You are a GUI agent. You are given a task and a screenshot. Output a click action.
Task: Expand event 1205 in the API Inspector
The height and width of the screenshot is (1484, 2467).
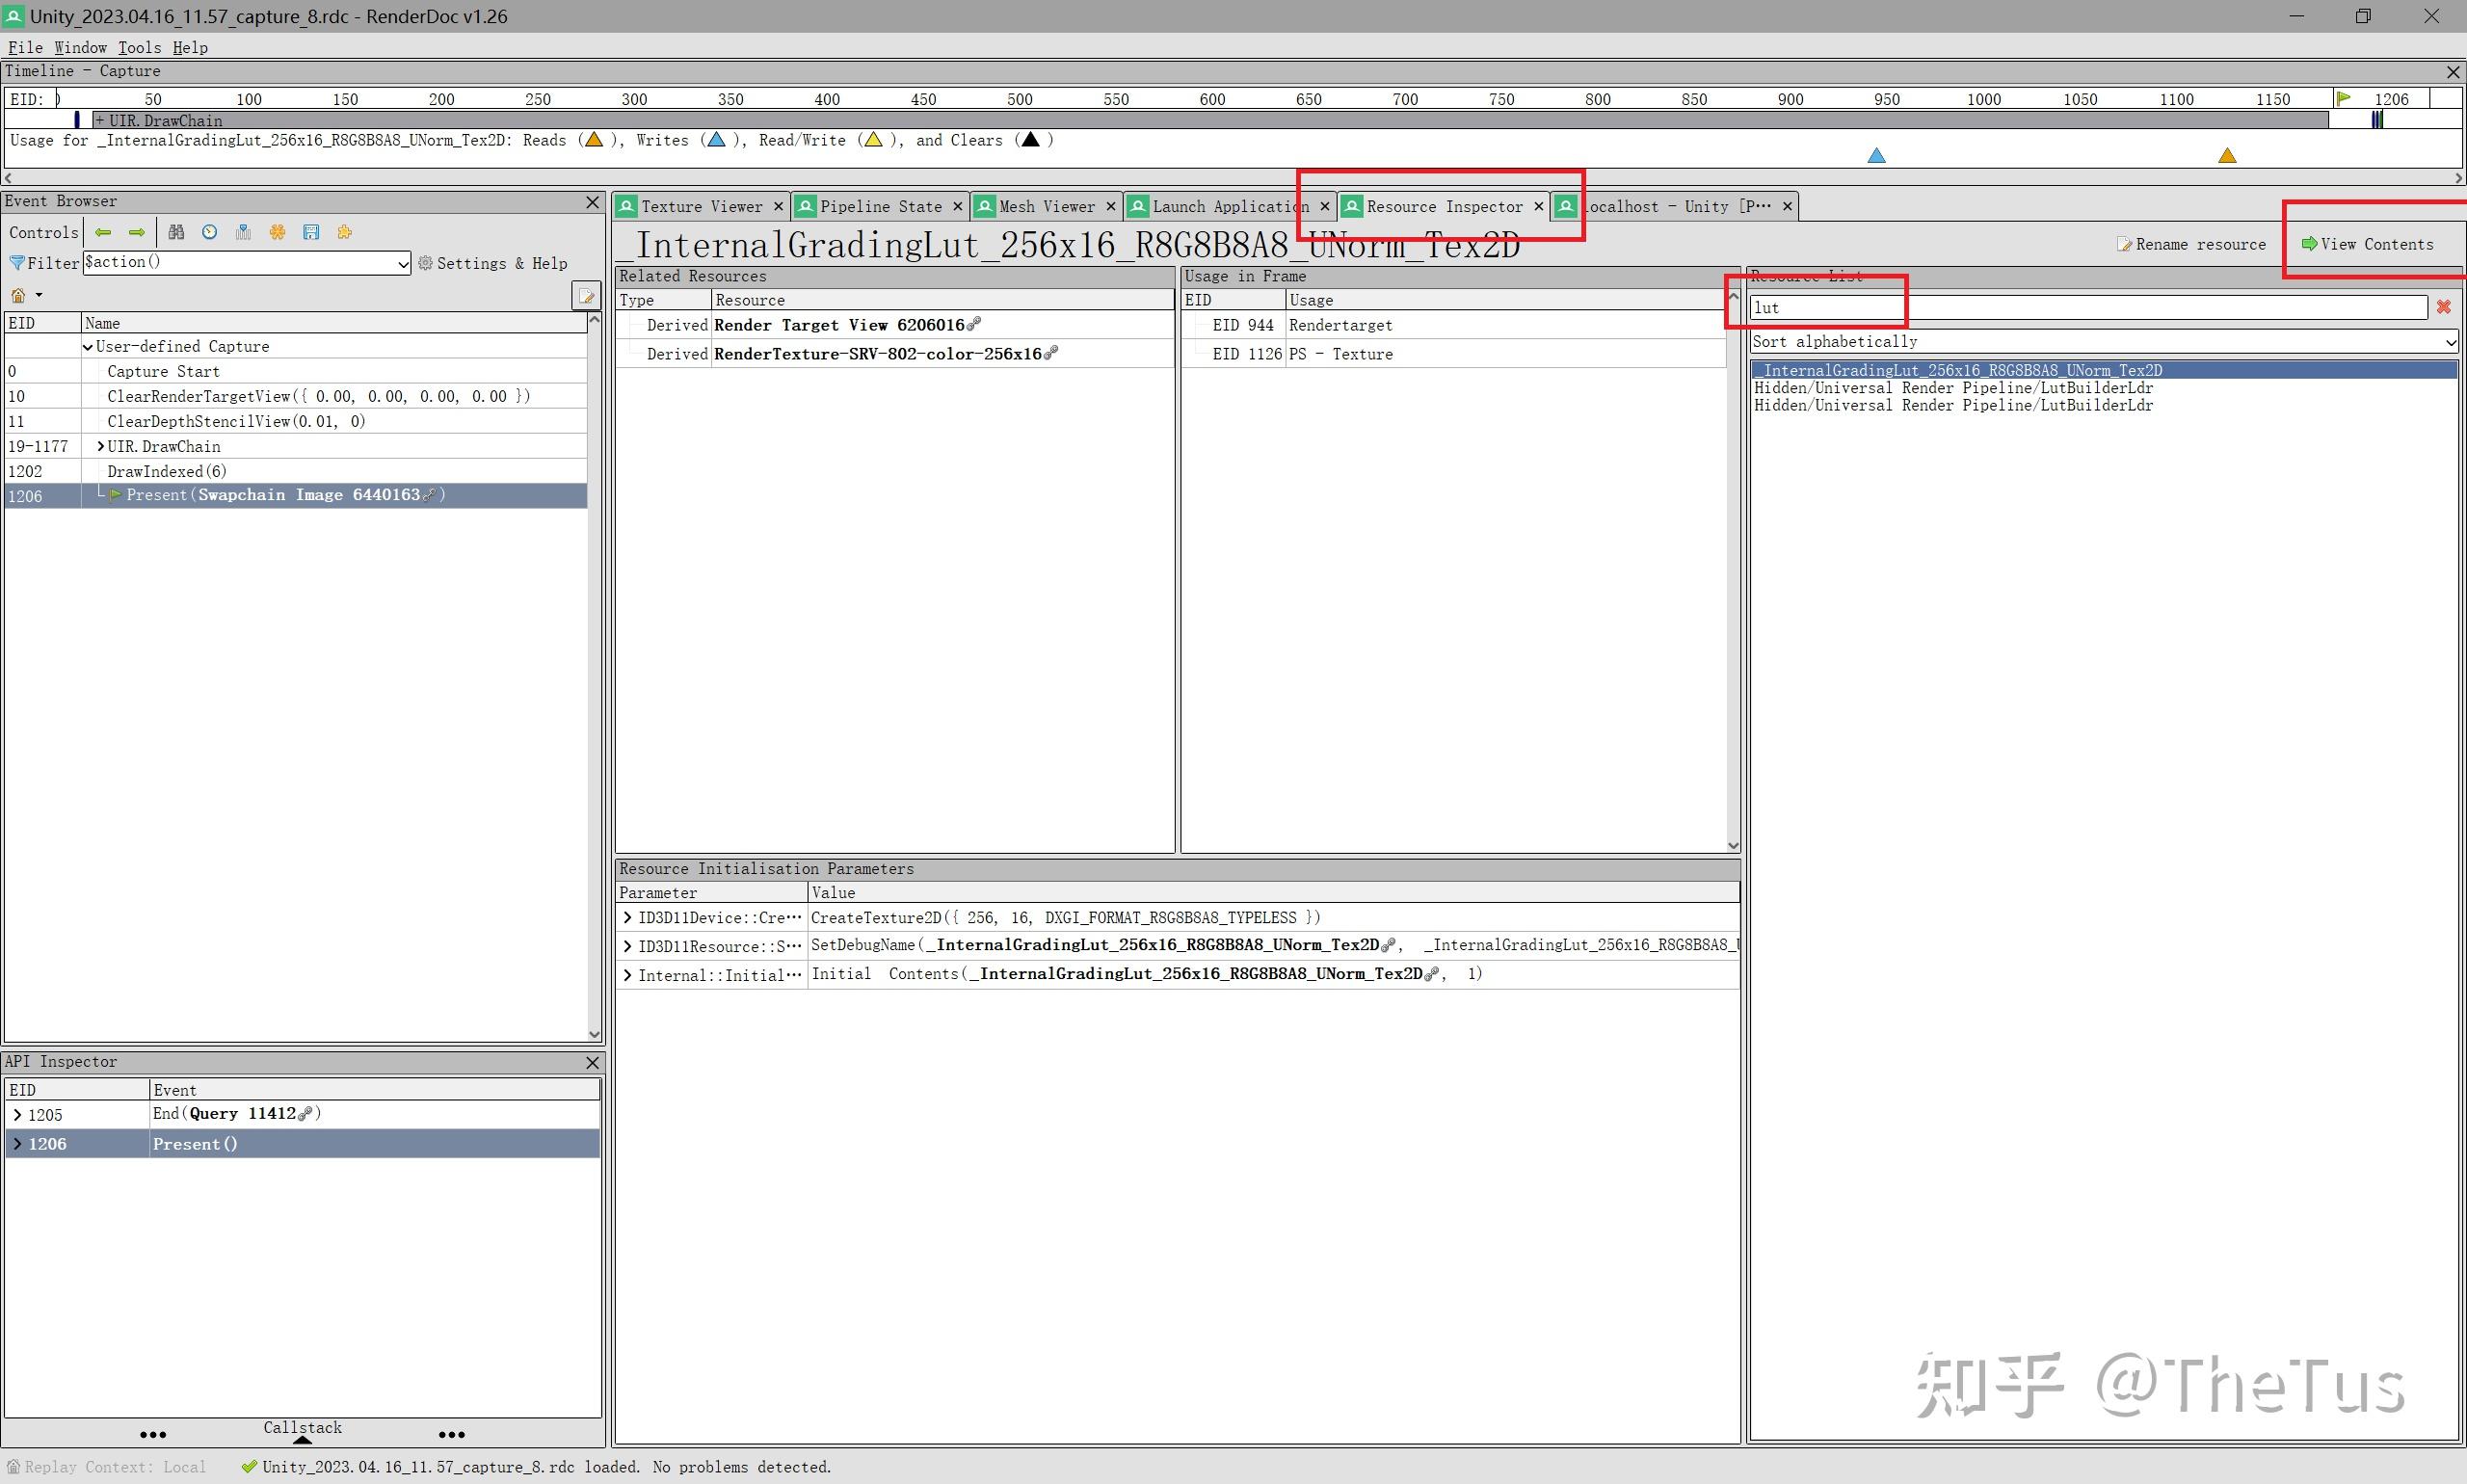(x=17, y=1115)
